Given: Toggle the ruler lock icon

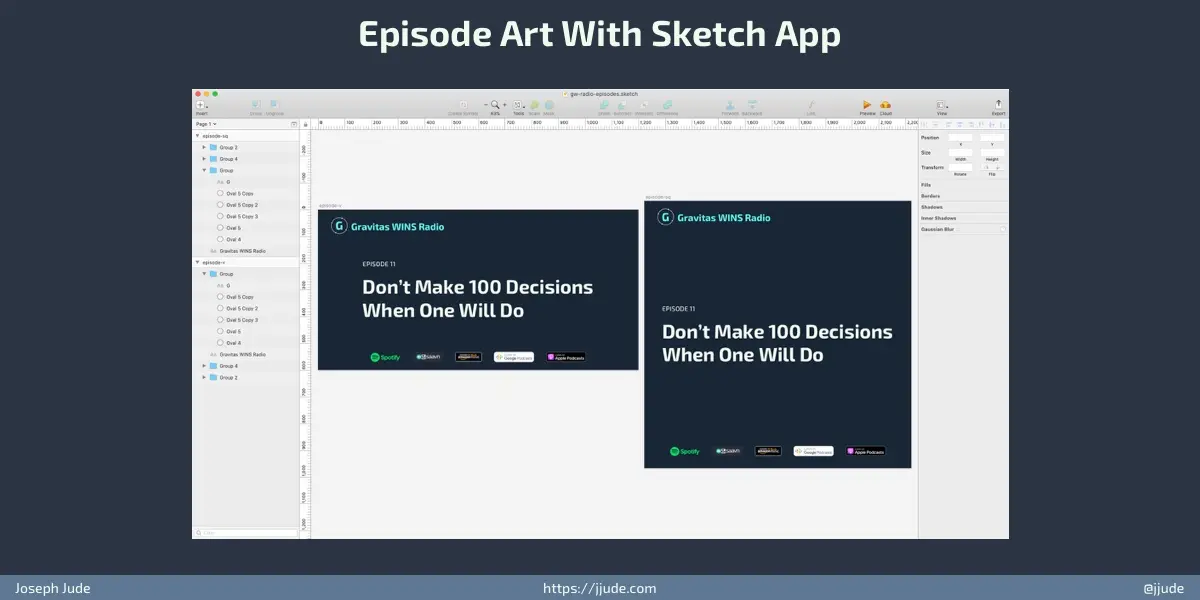Looking at the screenshot, I should [x=305, y=124].
